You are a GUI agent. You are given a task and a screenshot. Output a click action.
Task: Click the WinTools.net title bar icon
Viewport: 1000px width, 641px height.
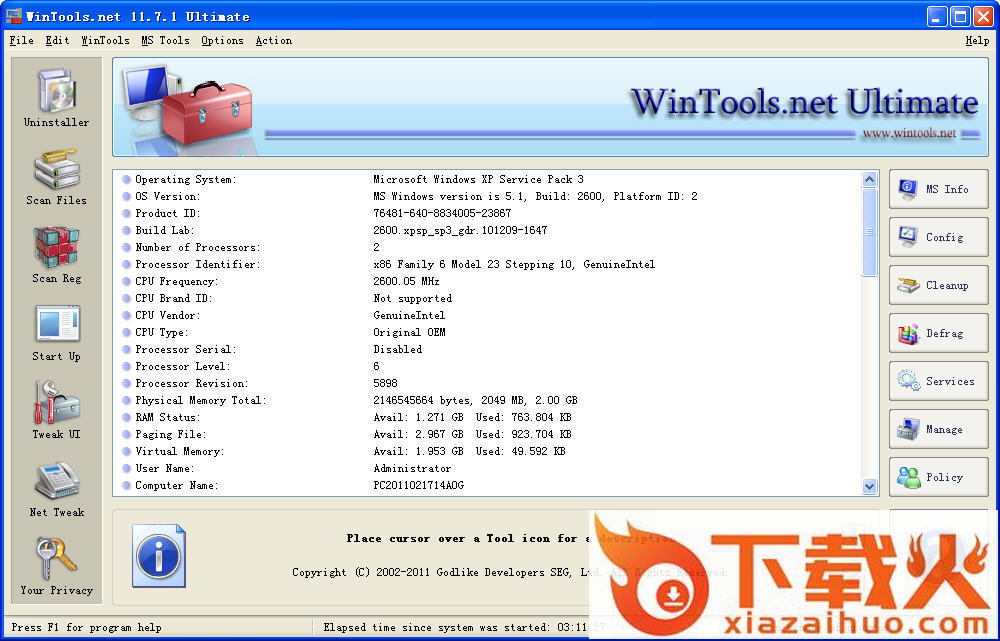(13, 16)
